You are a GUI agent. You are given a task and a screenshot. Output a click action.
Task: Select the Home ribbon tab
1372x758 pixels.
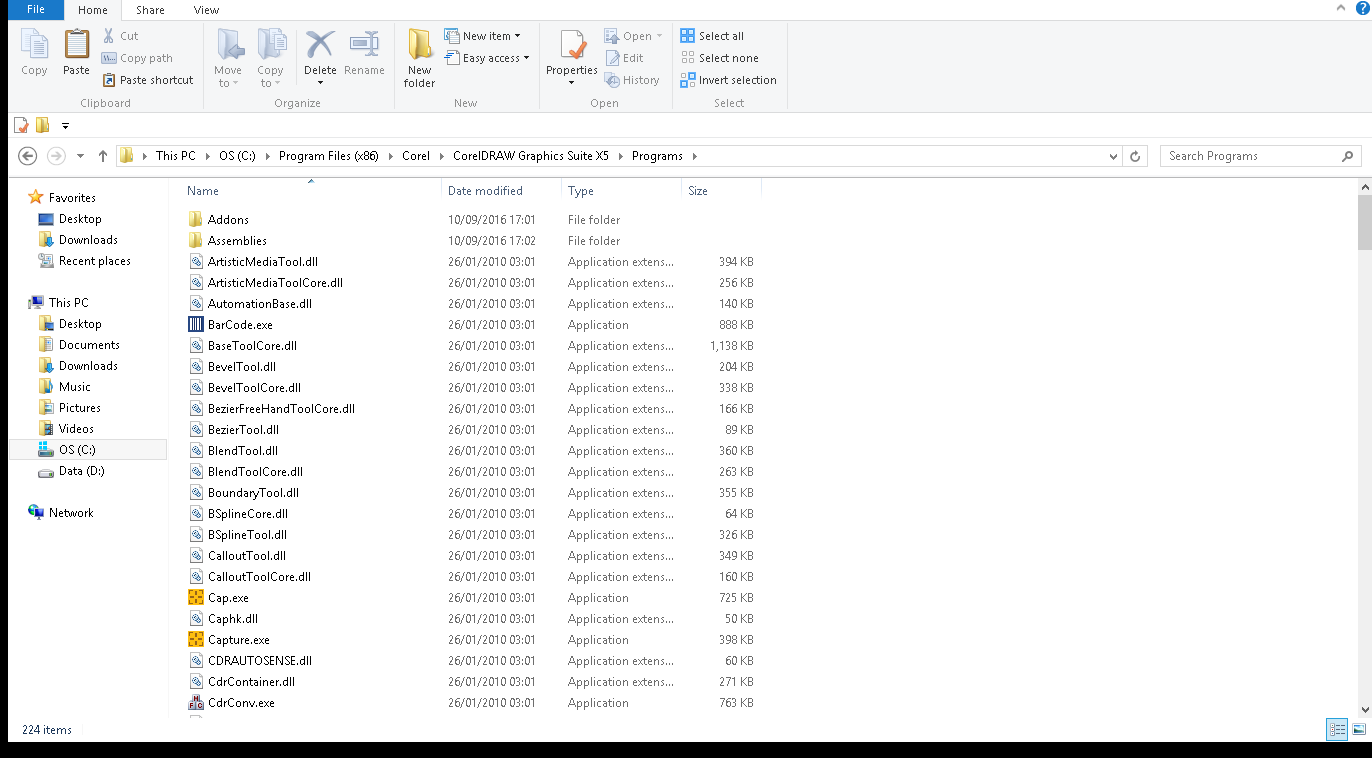click(93, 10)
